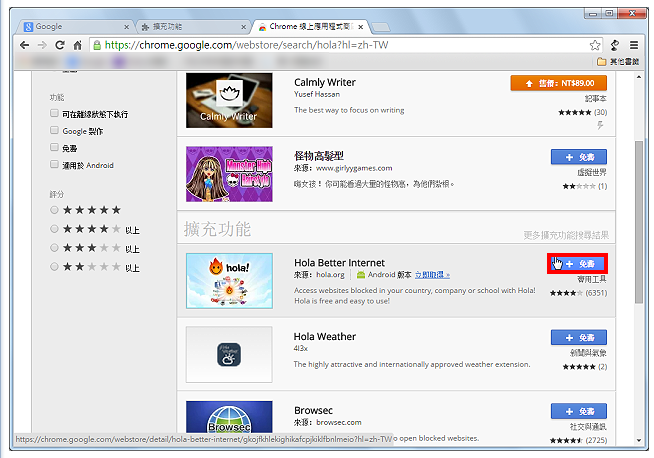Screen dimensions: 654x458
Task: Close the 擴充功能 tab
Action: tap(244, 27)
